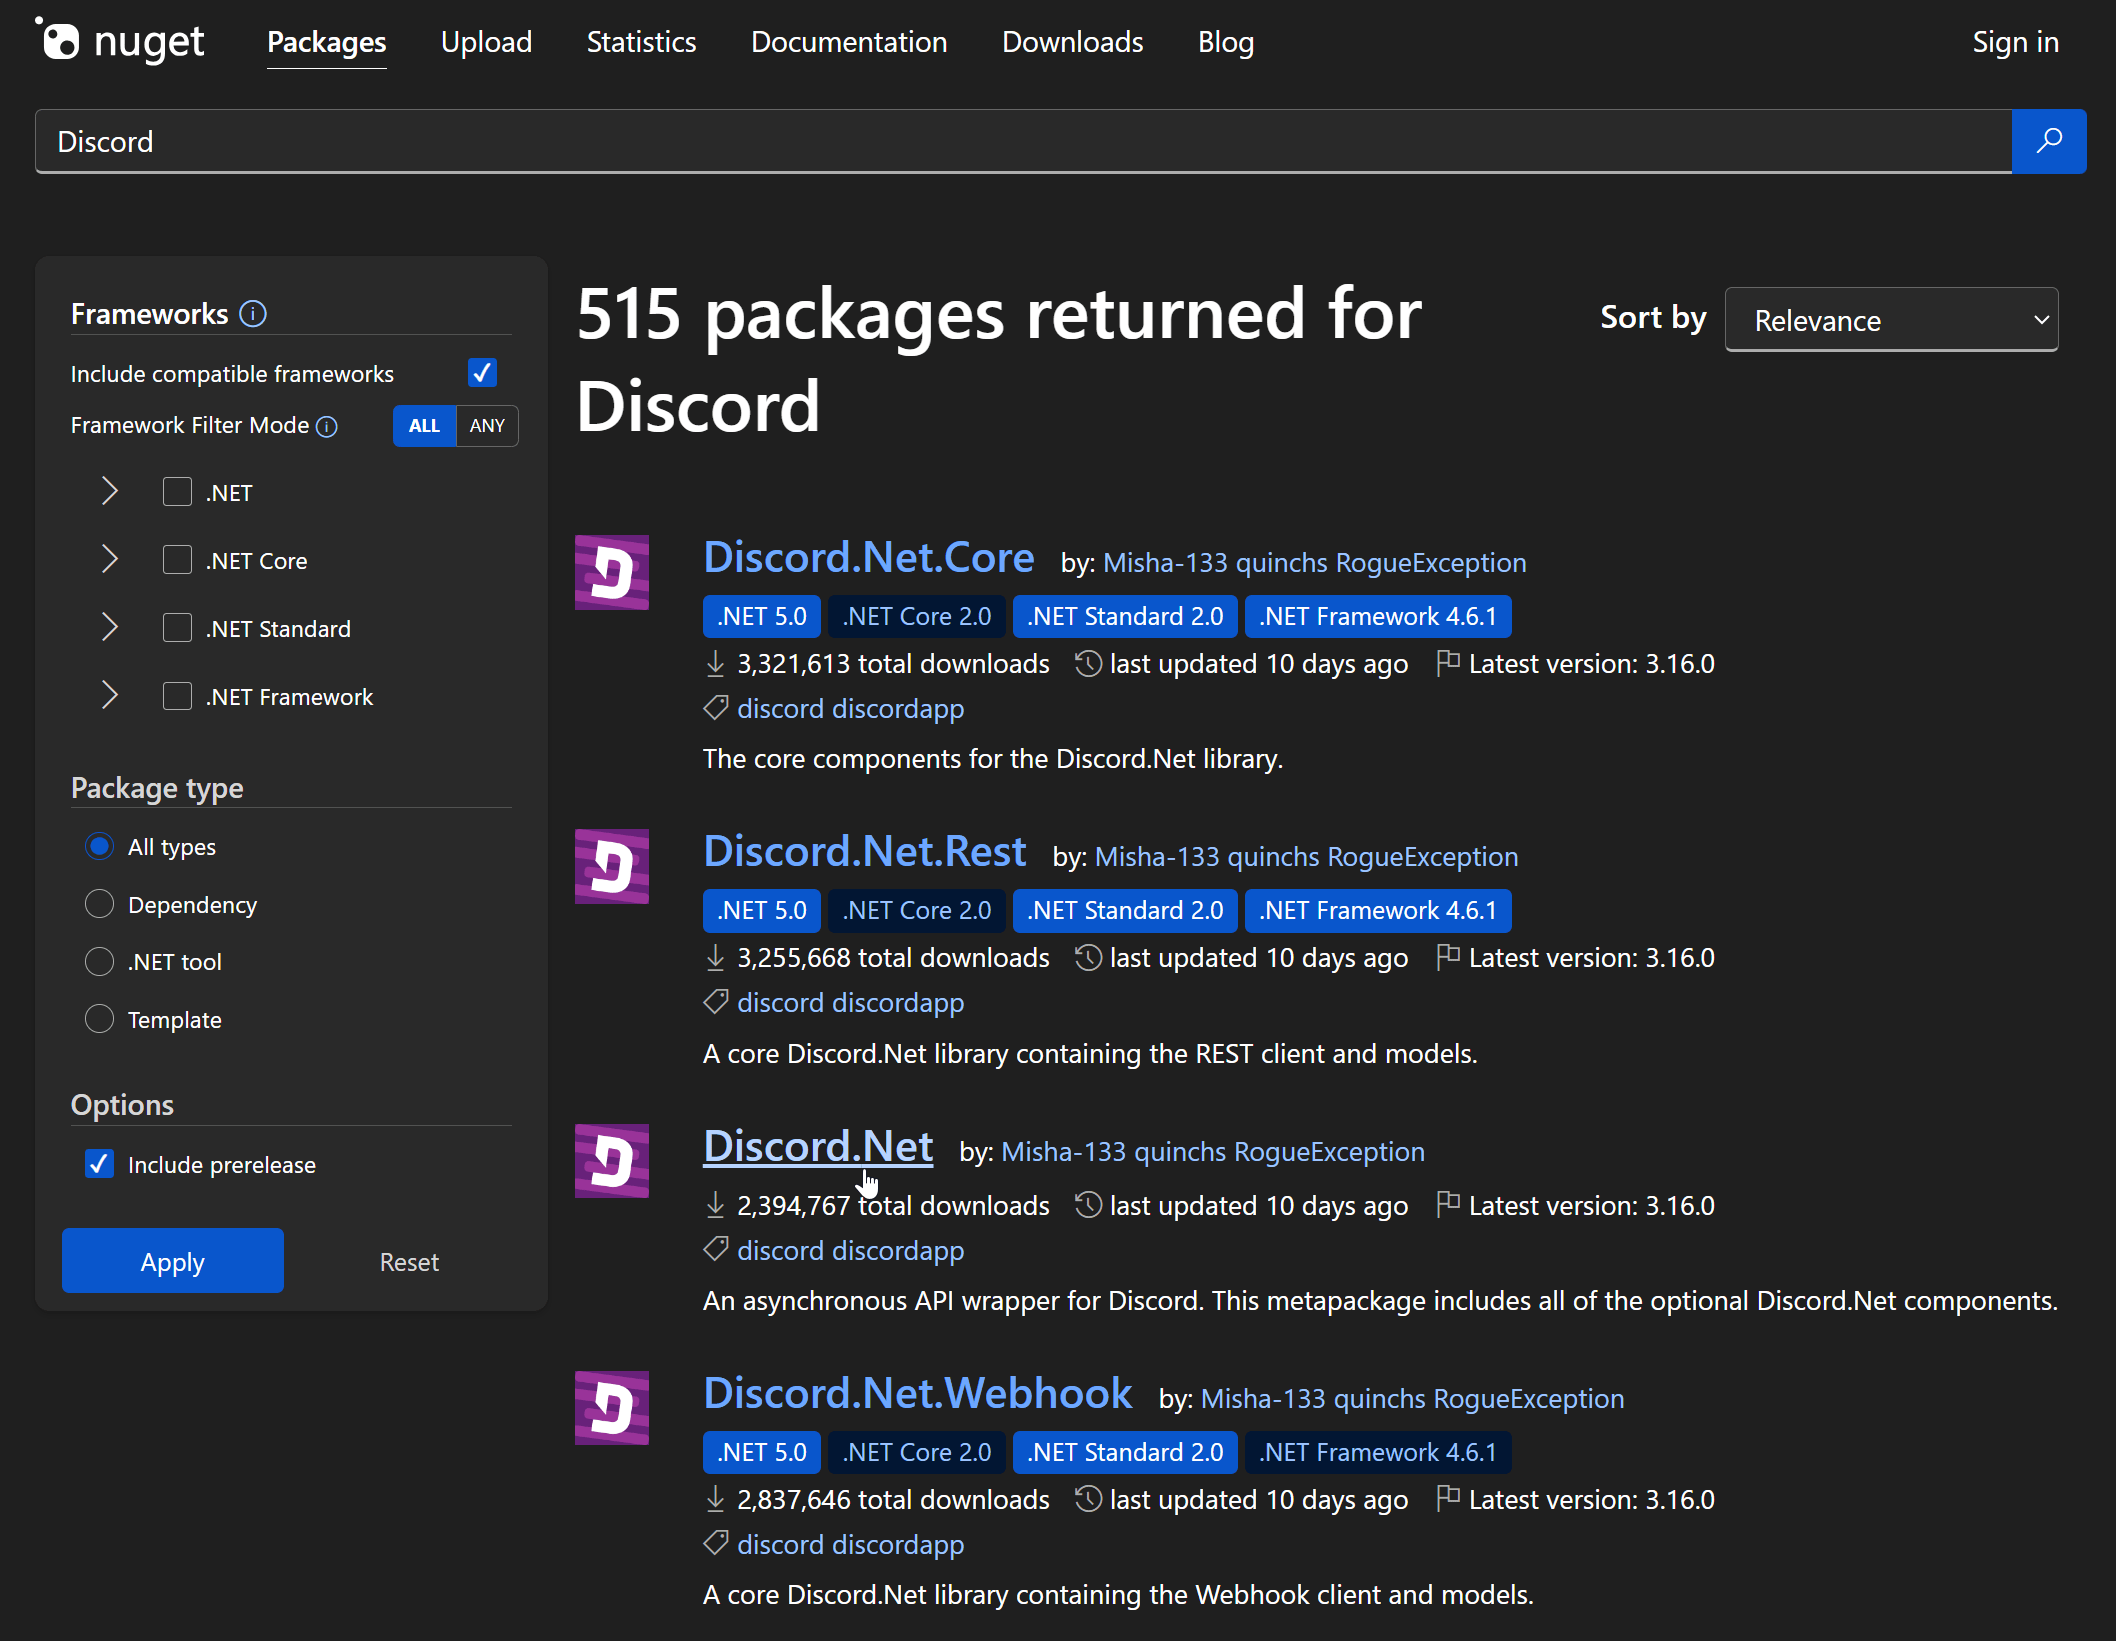The width and height of the screenshot is (2116, 1641).
Task: Open the Discord.Net.Core package link
Action: [868, 557]
